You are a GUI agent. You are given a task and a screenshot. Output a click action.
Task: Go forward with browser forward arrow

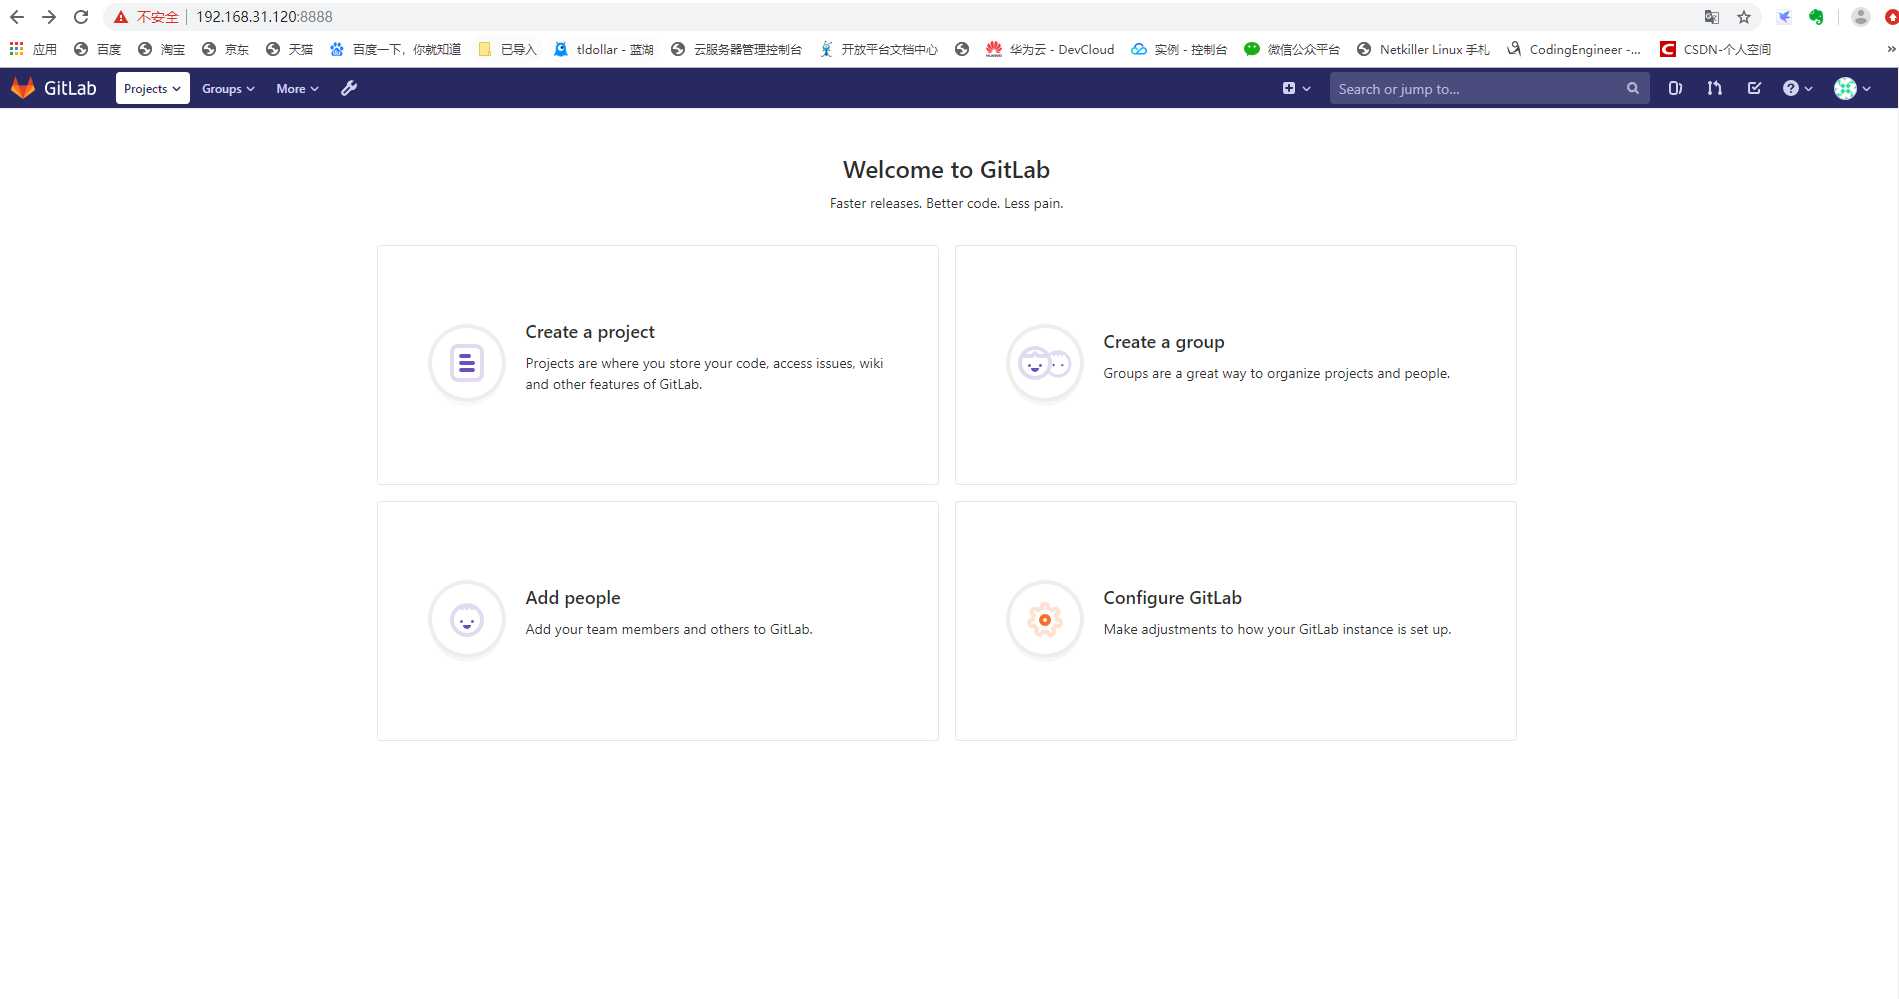tap(49, 17)
